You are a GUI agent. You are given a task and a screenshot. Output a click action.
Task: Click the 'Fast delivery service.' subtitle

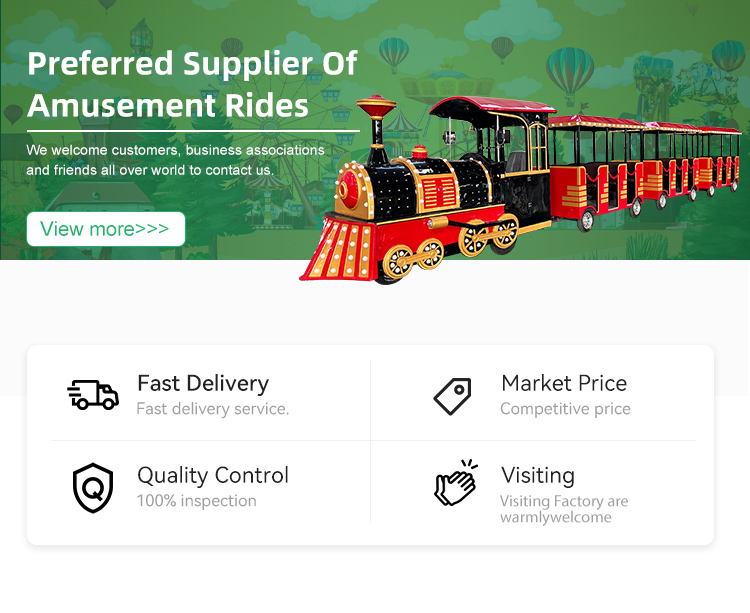coord(213,409)
